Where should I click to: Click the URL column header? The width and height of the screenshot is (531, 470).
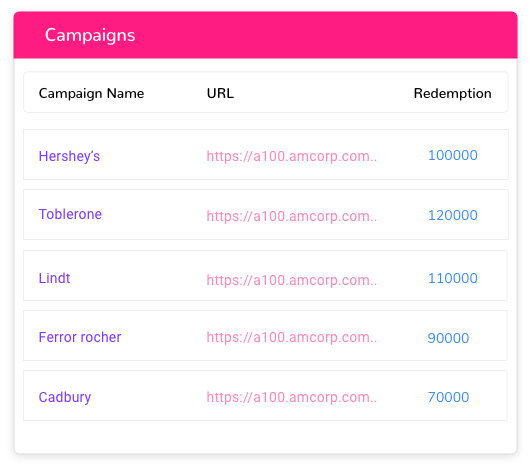pyautogui.click(x=220, y=93)
